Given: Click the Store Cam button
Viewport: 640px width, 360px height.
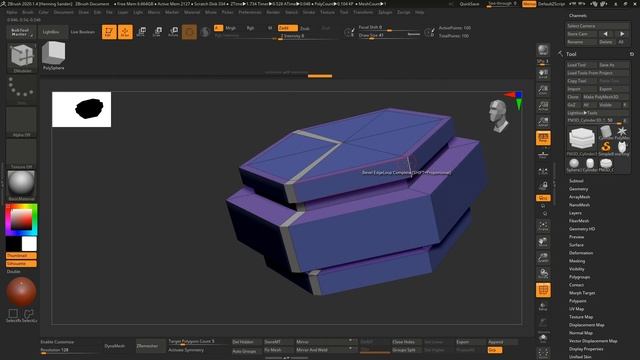Looking at the screenshot, I should point(581,34).
